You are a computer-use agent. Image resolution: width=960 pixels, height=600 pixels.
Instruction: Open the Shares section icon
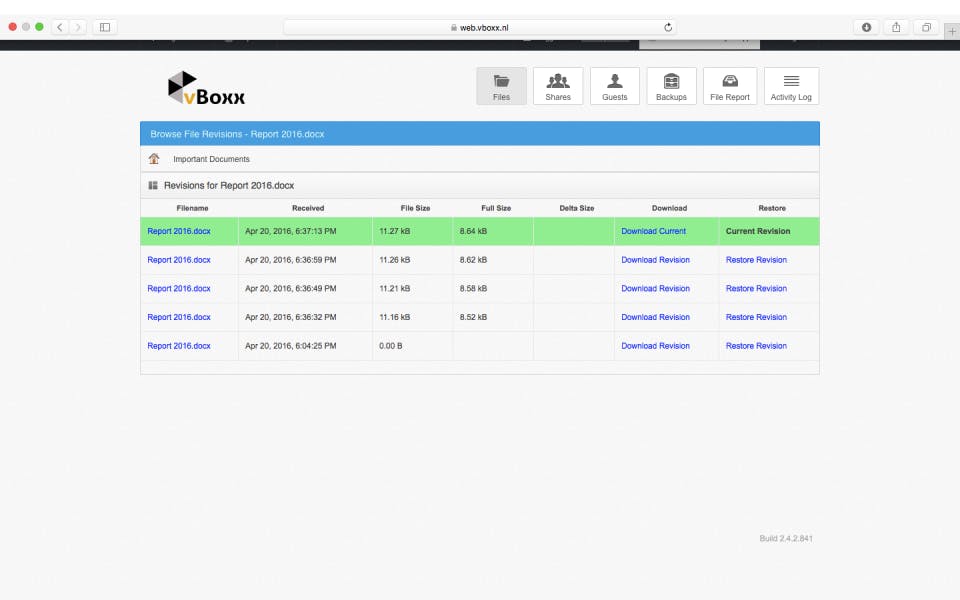click(558, 86)
